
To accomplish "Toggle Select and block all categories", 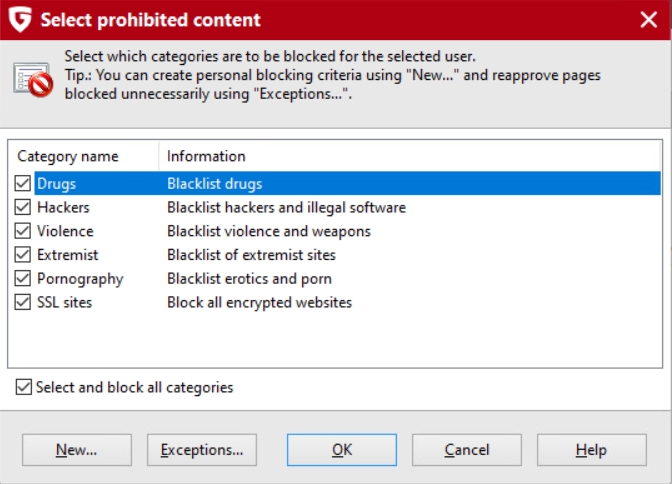I will (x=24, y=387).
